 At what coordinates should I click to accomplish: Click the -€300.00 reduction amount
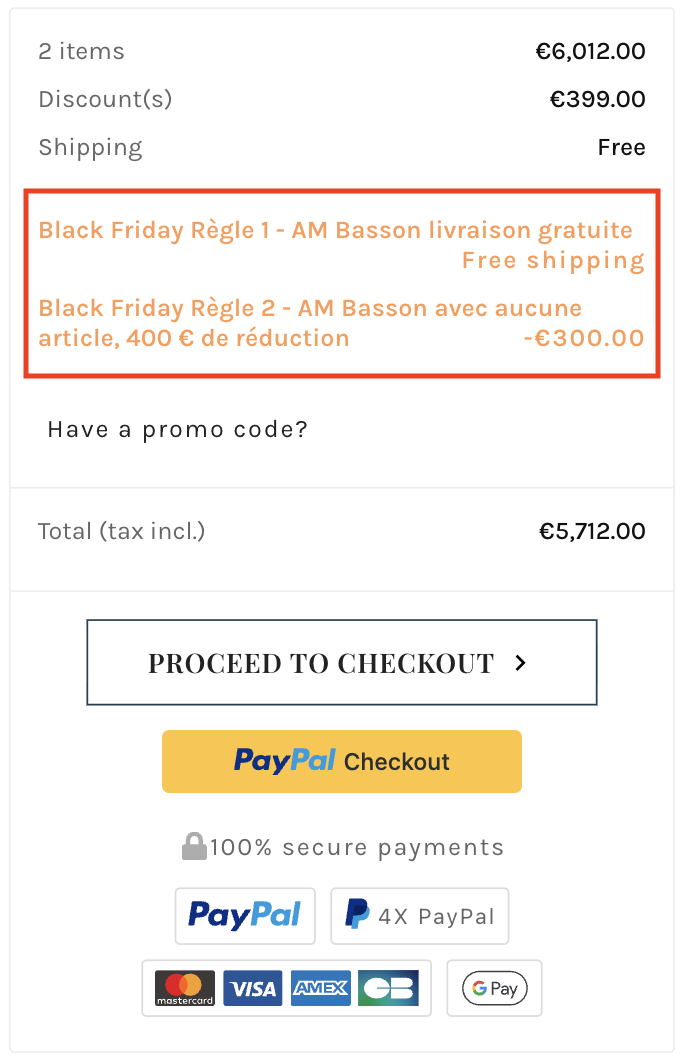coord(584,338)
